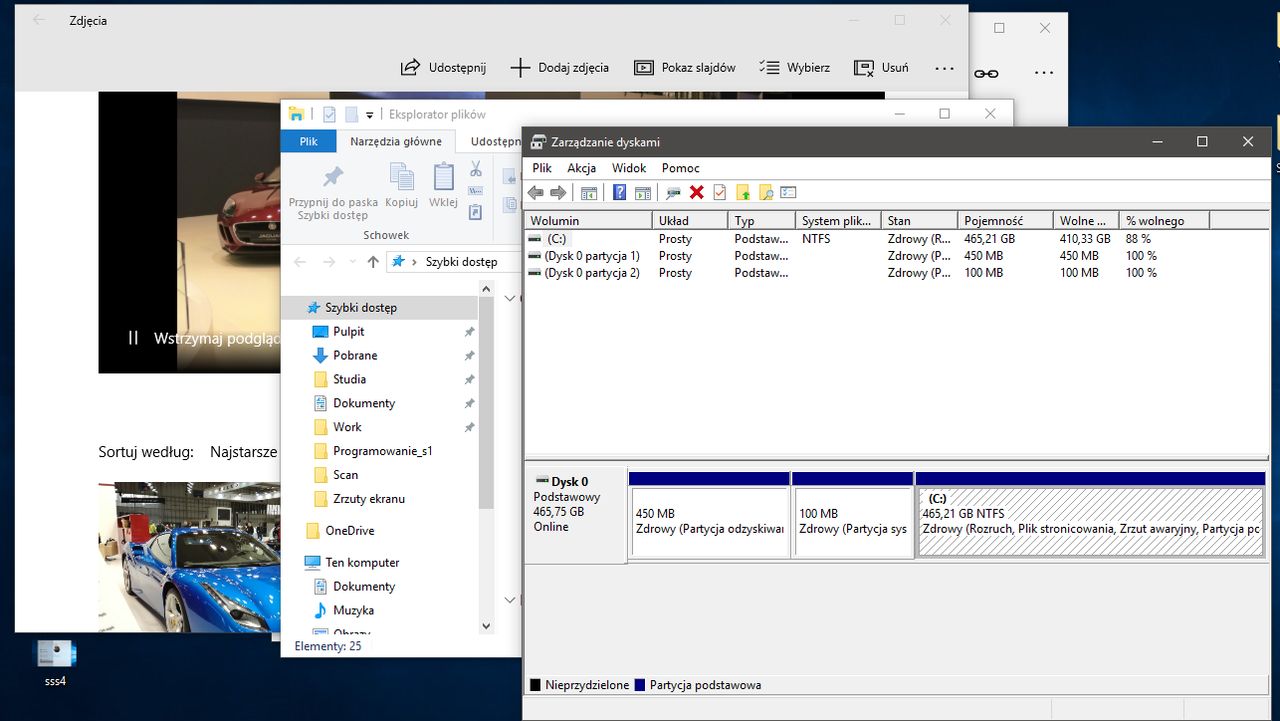Select the (C:) partition block in disk map

point(1090,520)
